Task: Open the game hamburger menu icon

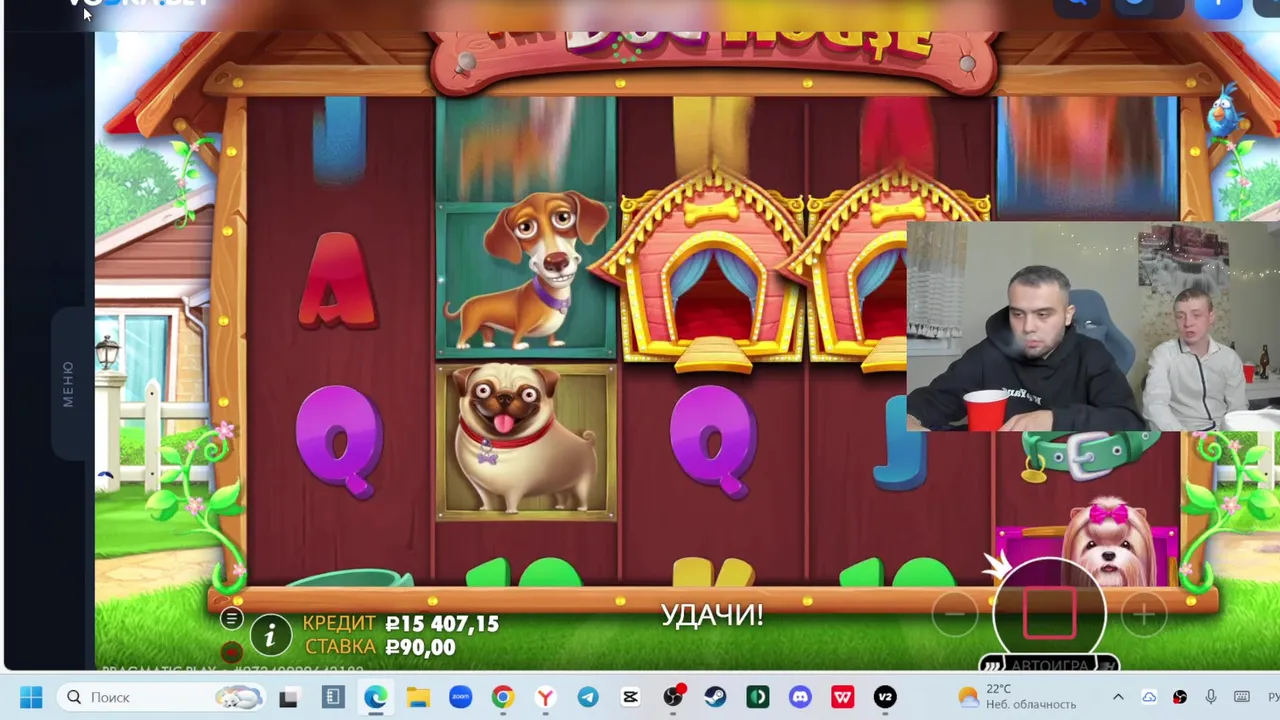Action: tap(231, 618)
